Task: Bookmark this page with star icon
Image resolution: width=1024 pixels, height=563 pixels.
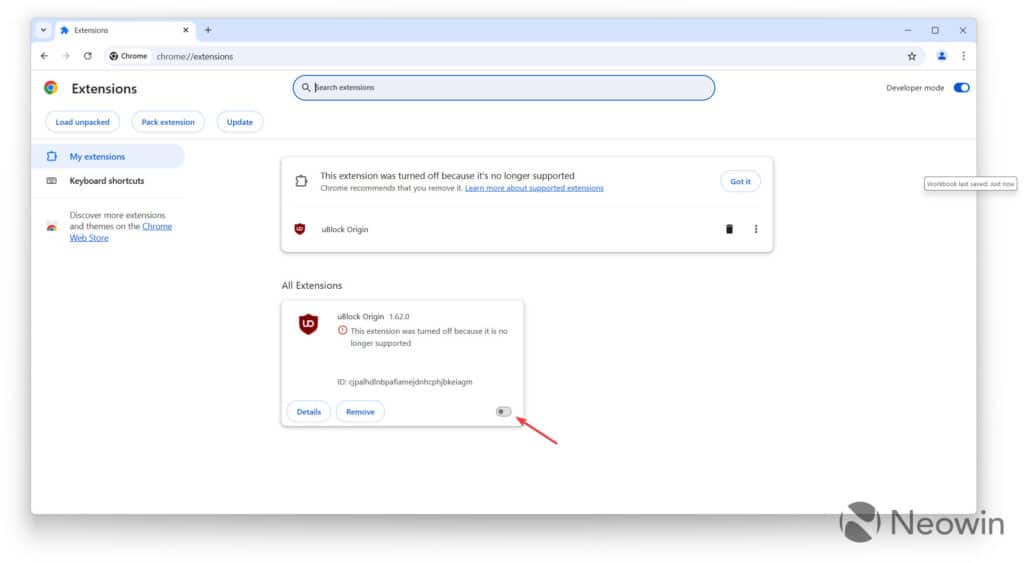Action: point(912,56)
